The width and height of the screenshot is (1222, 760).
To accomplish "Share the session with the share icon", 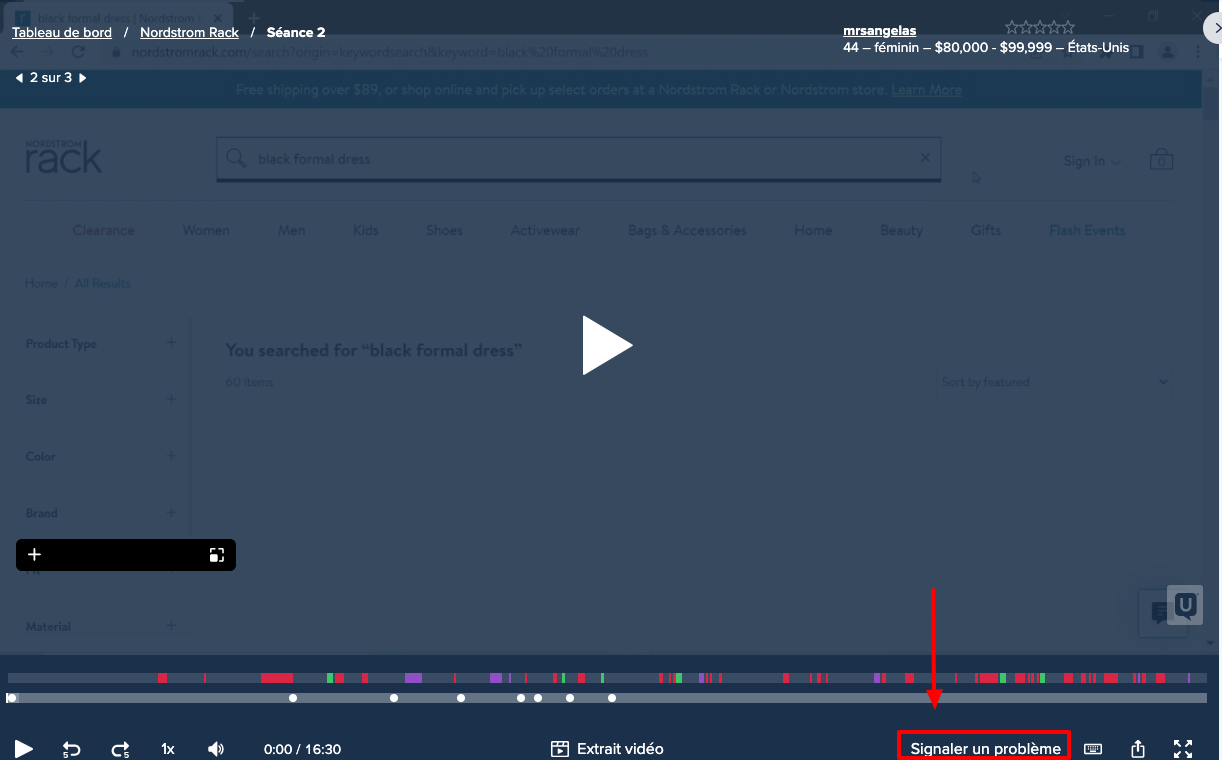I will click(x=1138, y=749).
